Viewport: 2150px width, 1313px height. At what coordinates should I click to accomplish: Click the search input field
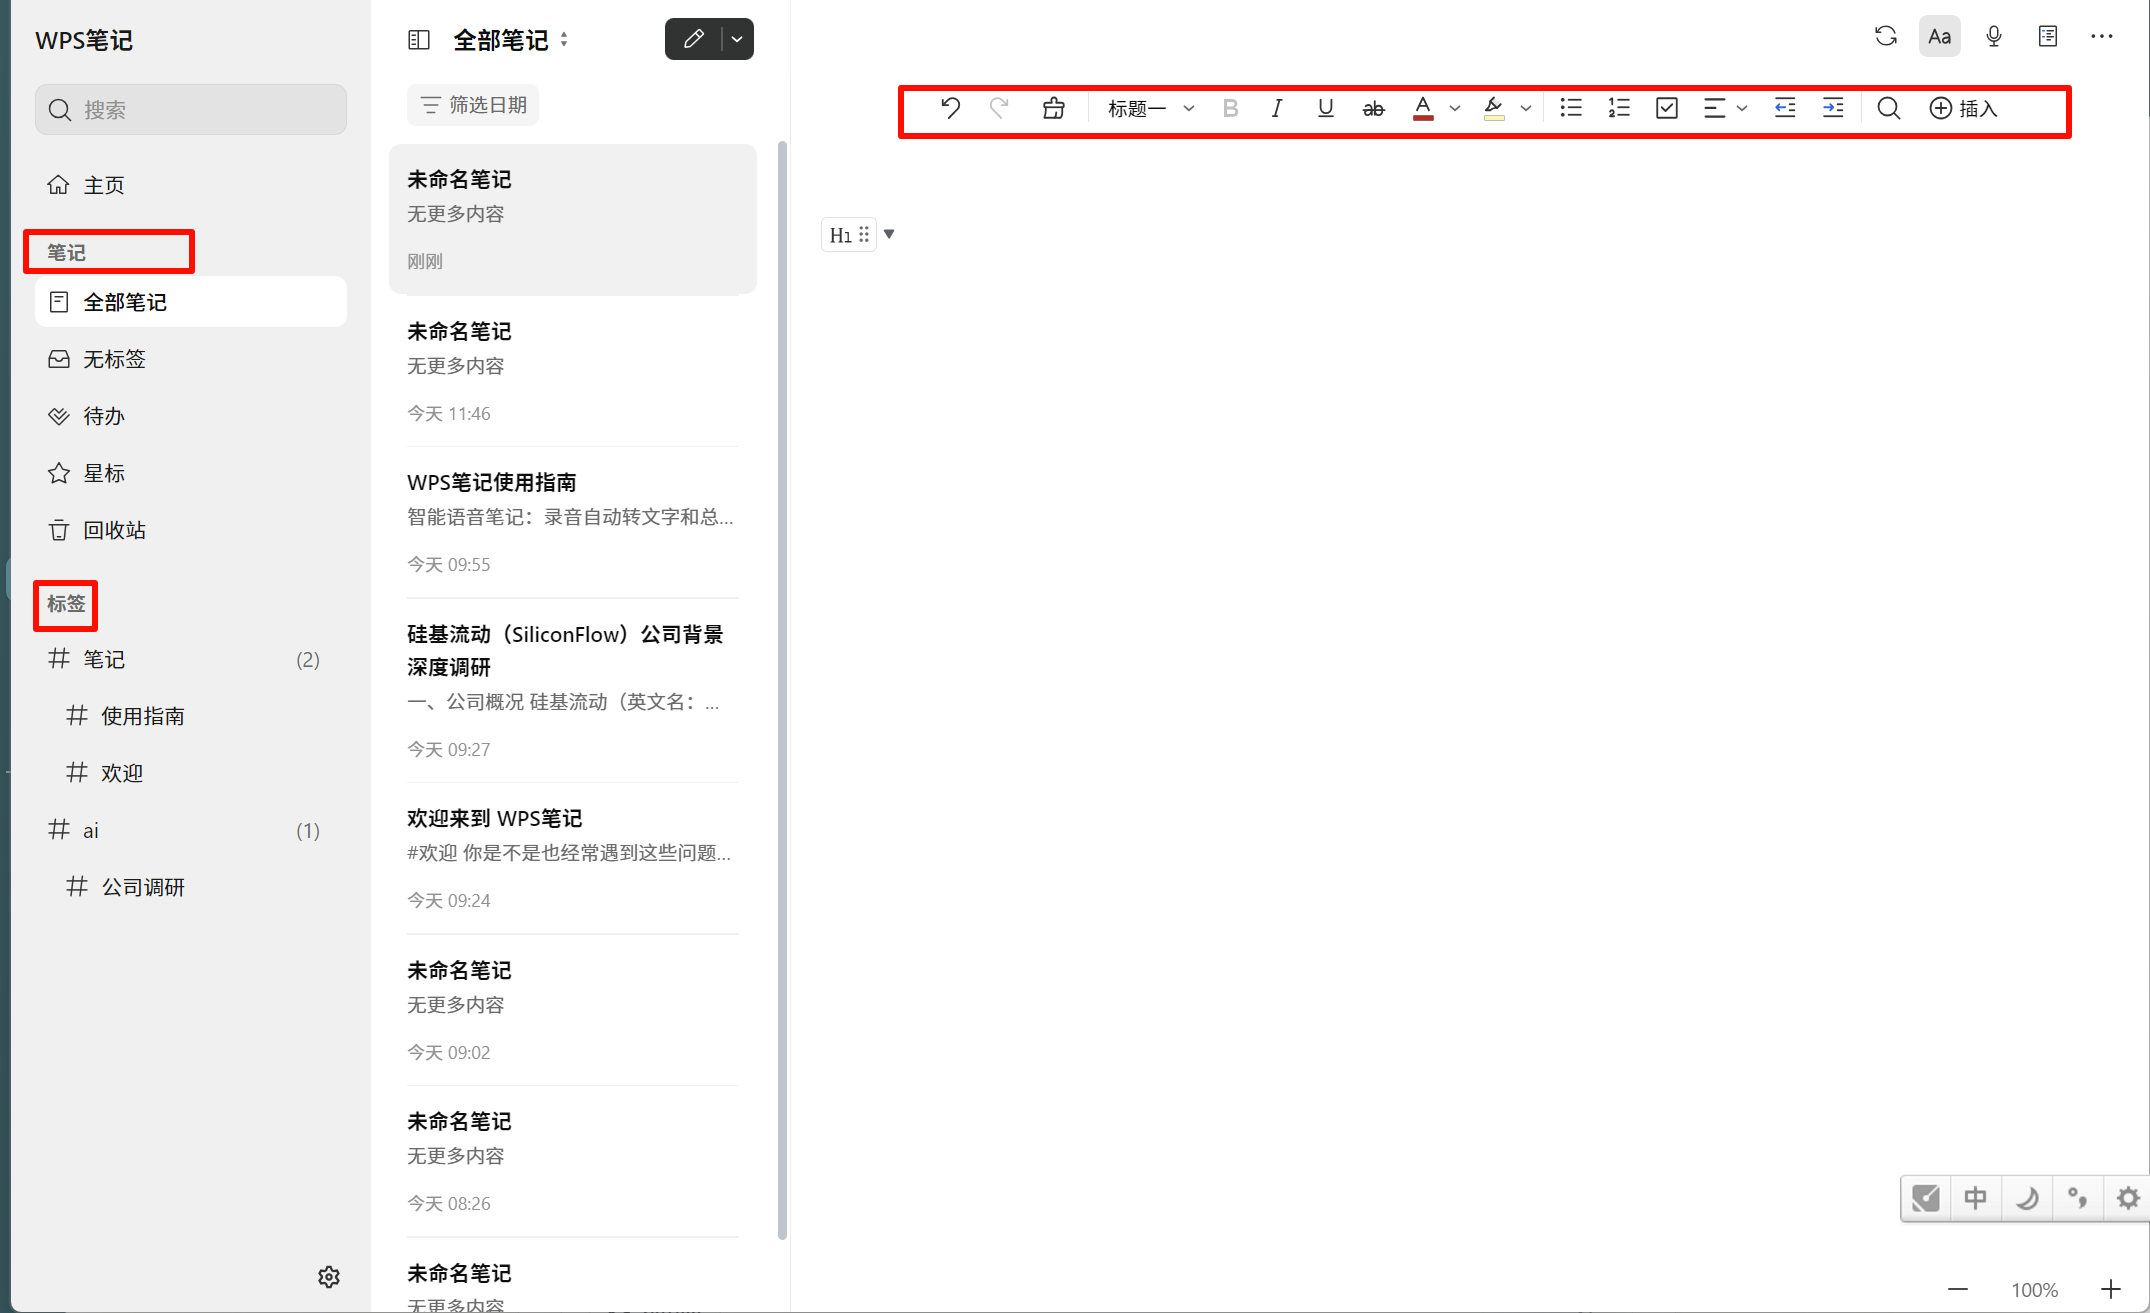191,109
